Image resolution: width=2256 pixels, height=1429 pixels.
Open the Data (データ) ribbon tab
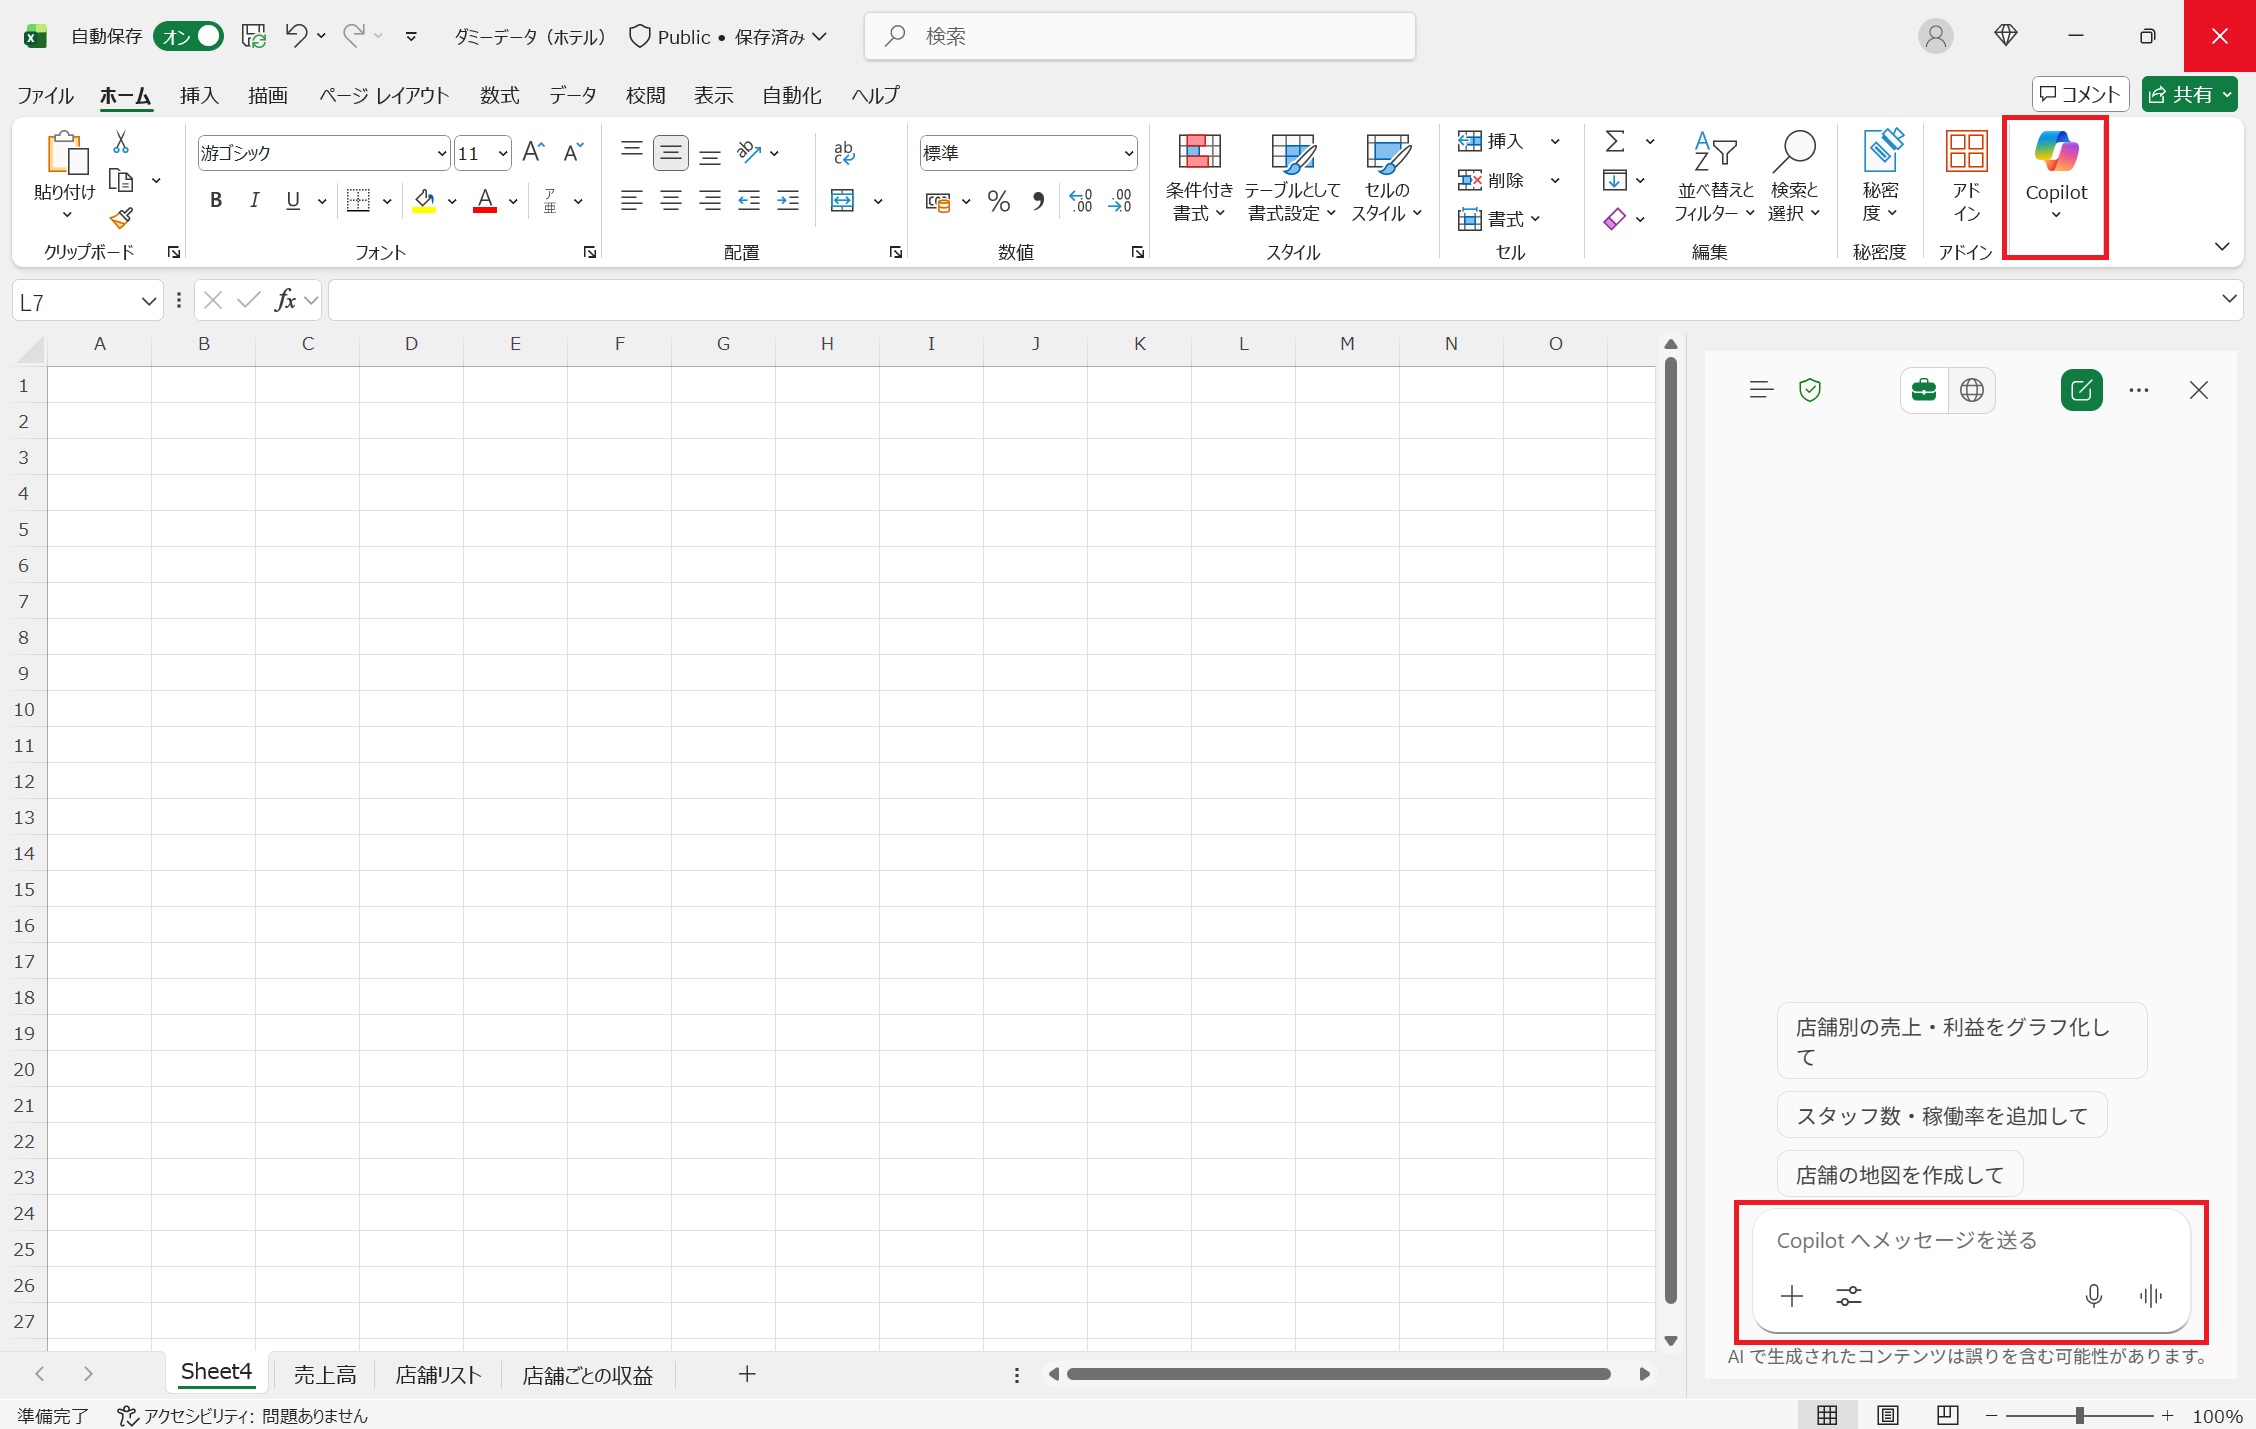coord(572,95)
